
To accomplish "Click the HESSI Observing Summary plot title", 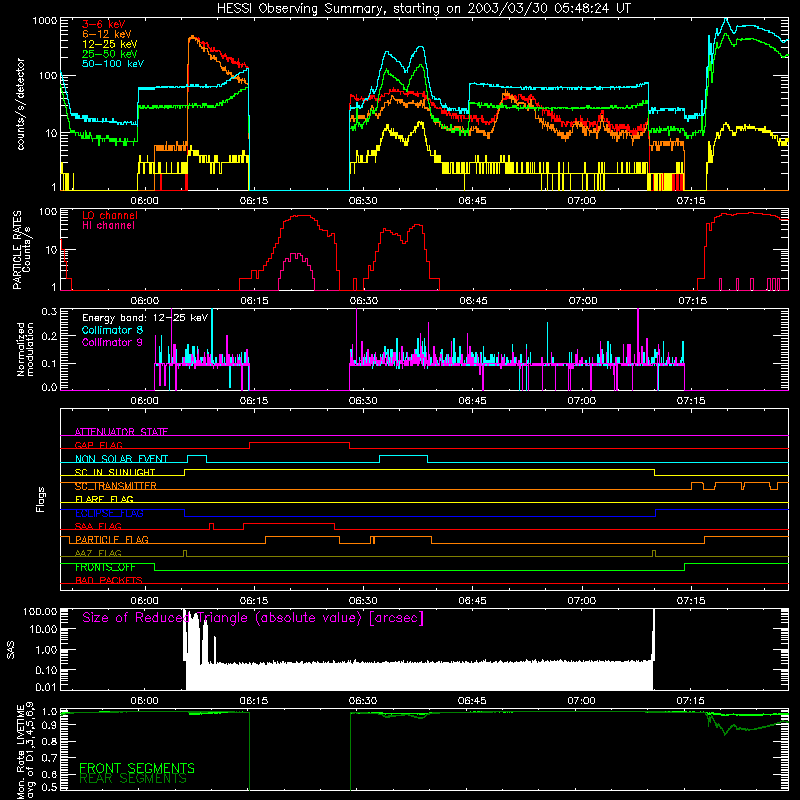I will click(x=424, y=8).
